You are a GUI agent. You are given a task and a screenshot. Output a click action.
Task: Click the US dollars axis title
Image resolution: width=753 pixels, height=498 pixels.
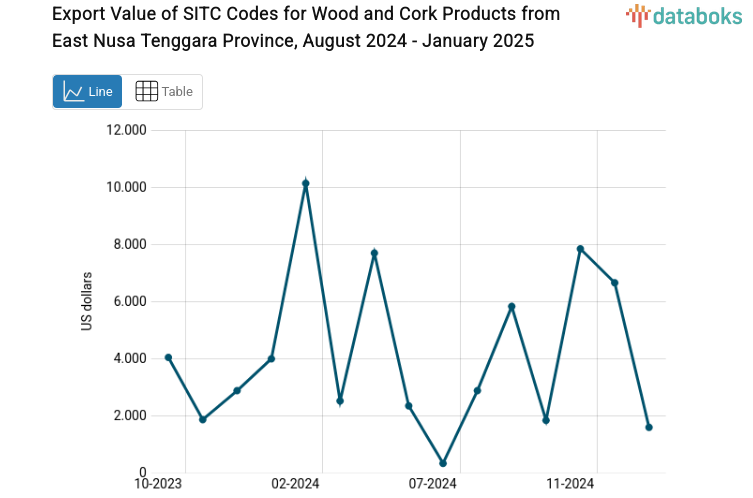(87, 301)
